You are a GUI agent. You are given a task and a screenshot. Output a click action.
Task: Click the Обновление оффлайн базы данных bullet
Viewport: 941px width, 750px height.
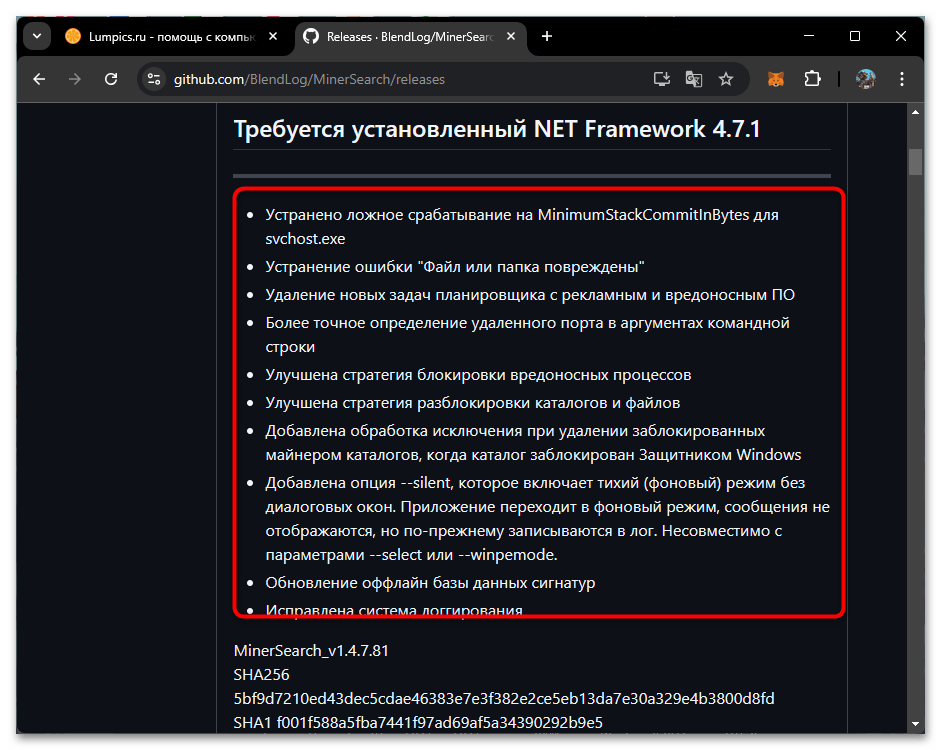[x=430, y=583]
